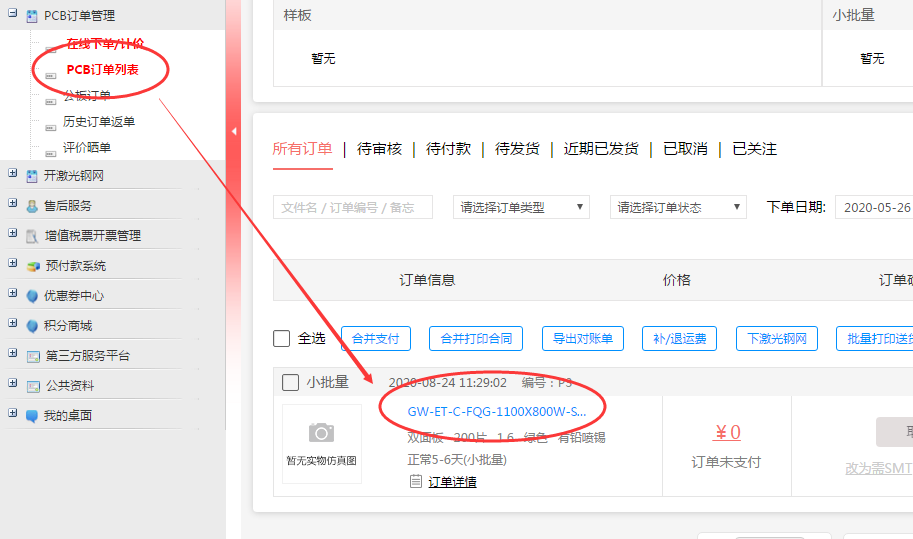913x539 pixels.
Task: Click the 预付款系统 icon in sidebar
Action: [33, 266]
